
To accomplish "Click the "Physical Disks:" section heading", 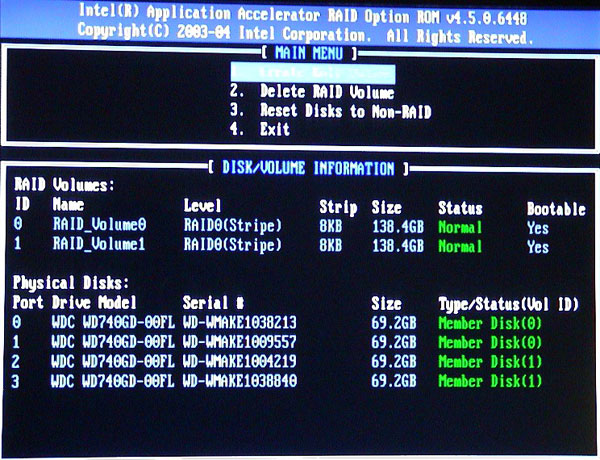I will click(71, 283).
